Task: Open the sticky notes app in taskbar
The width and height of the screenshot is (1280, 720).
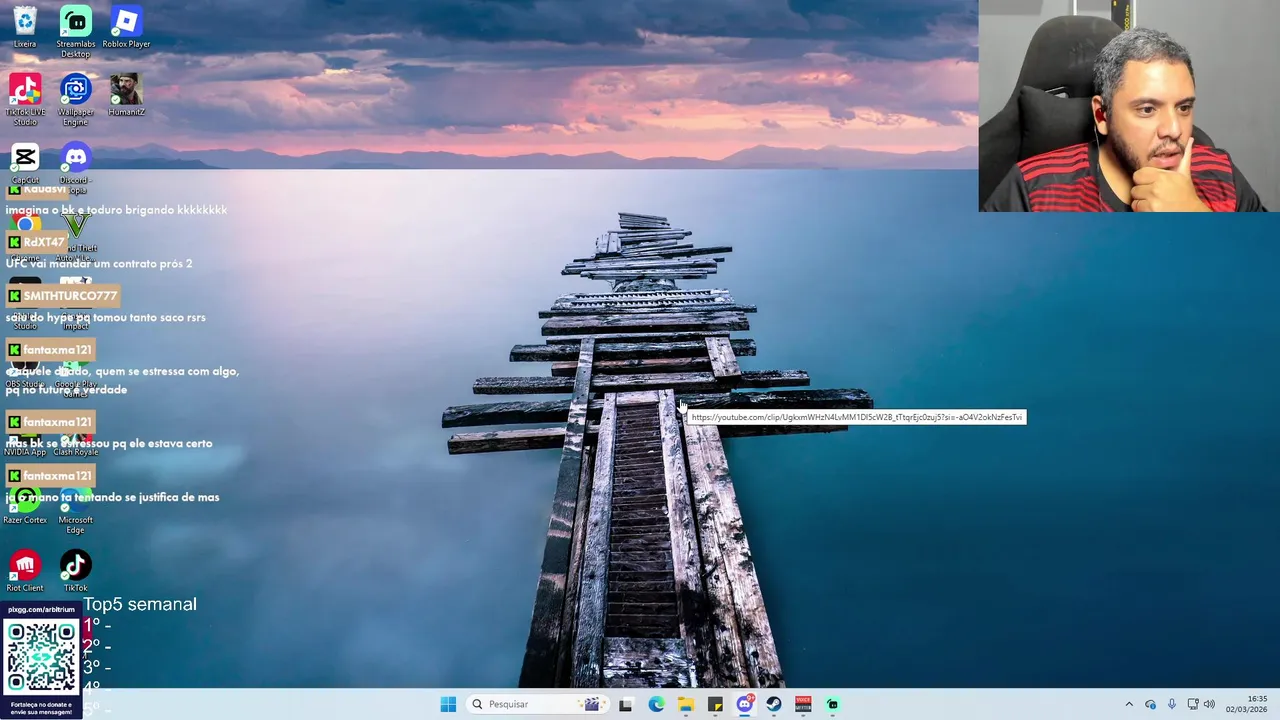Action: coord(715,704)
